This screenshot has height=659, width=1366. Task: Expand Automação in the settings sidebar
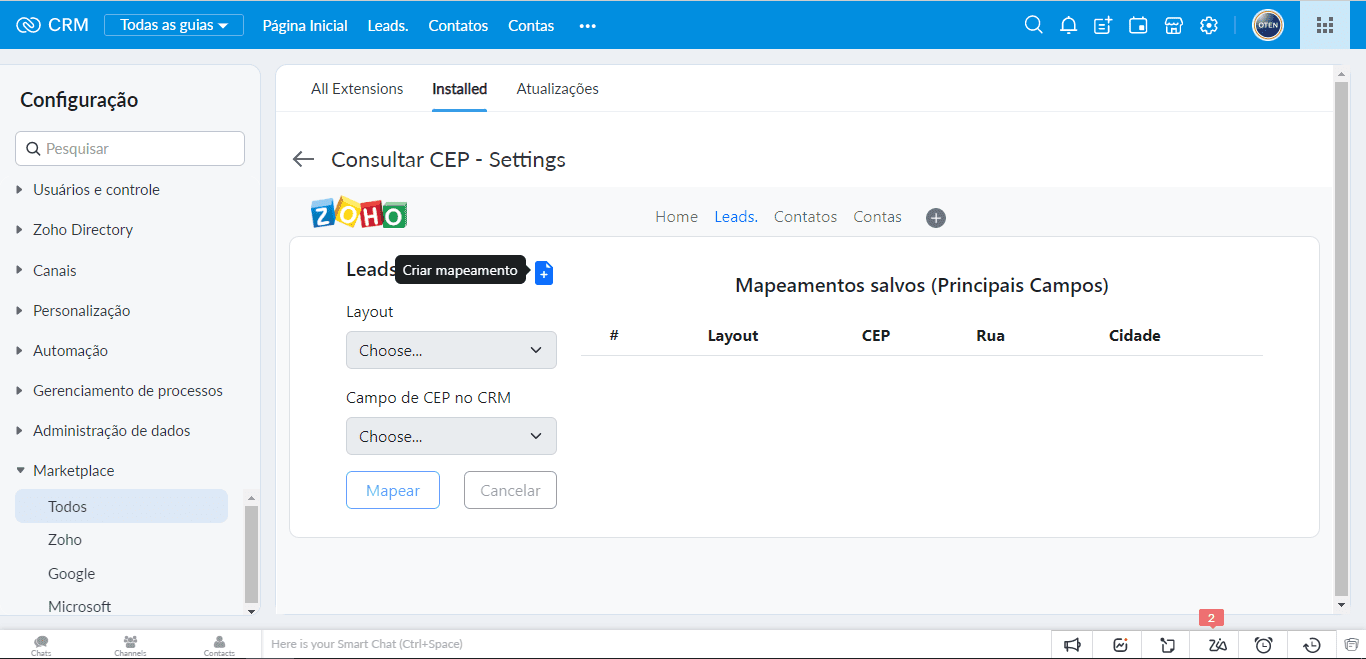(x=70, y=351)
